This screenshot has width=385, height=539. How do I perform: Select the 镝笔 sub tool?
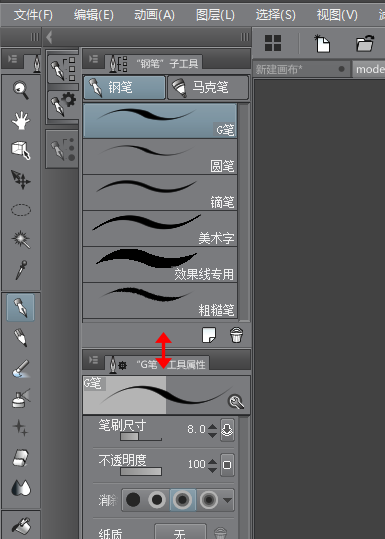(x=160, y=192)
